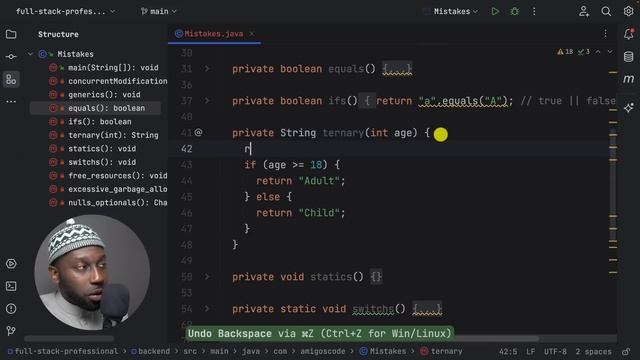
Task: Open the Project folder tool window
Action: click(x=11, y=34)
